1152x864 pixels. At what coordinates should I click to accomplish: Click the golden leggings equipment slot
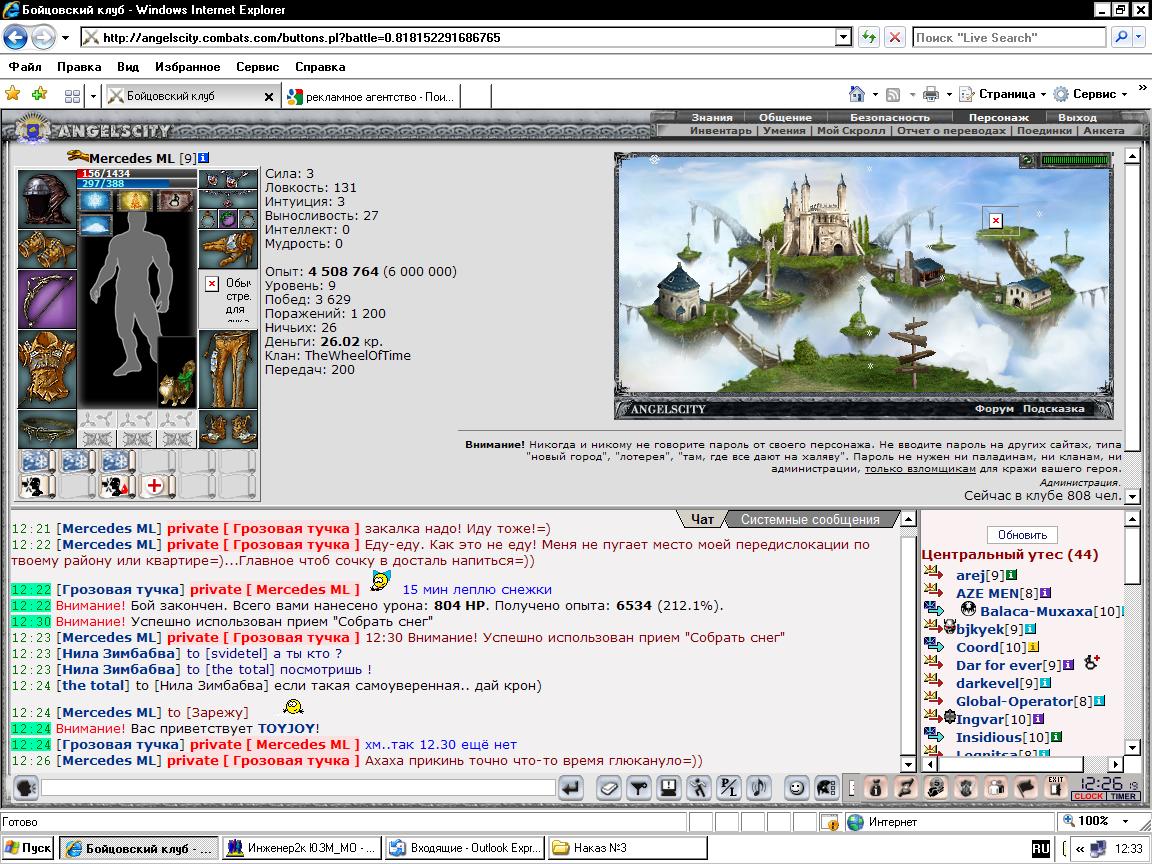point(228,370)
